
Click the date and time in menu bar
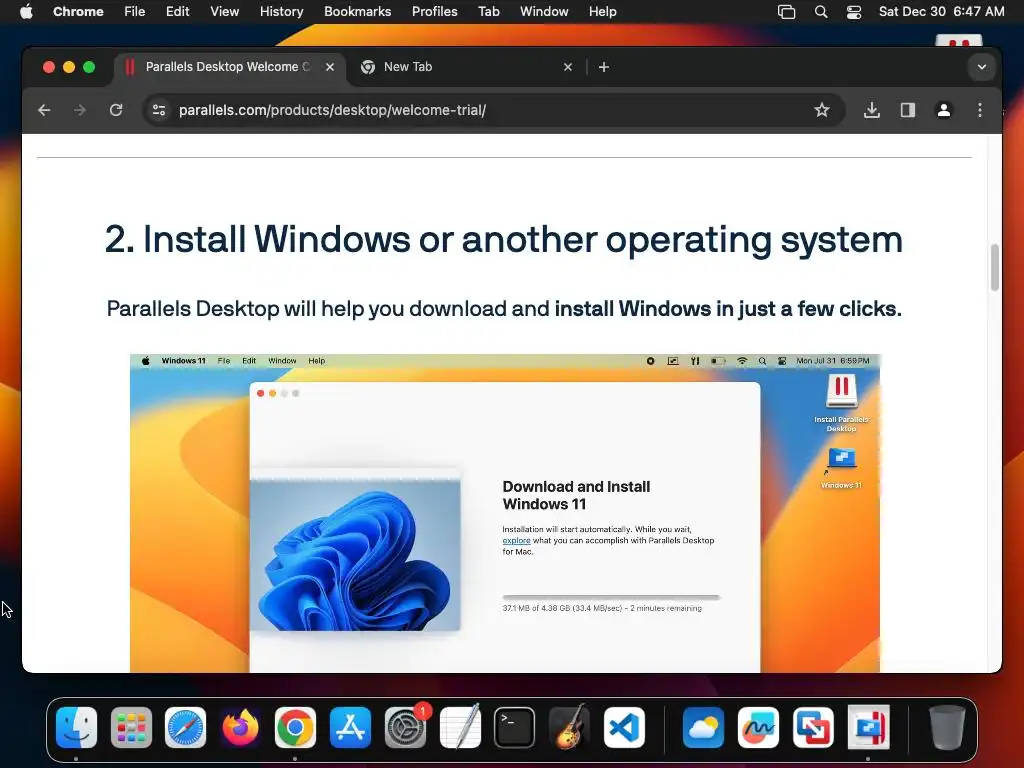click(x=941, y=12)
